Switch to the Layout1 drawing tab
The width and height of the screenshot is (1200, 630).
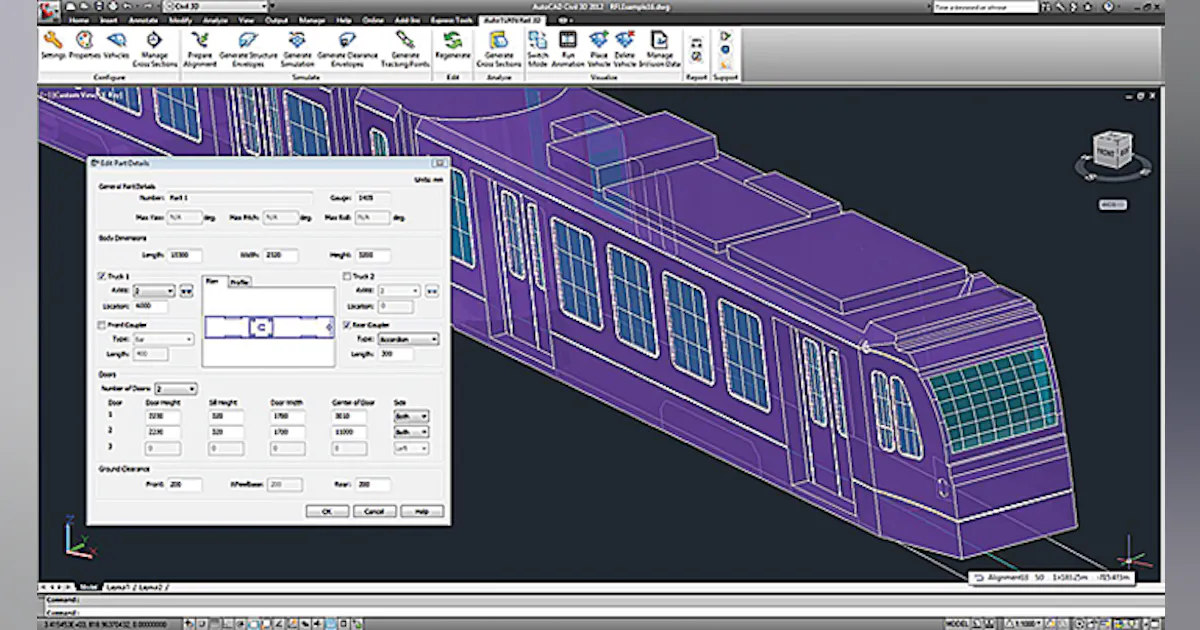(121, 586)
